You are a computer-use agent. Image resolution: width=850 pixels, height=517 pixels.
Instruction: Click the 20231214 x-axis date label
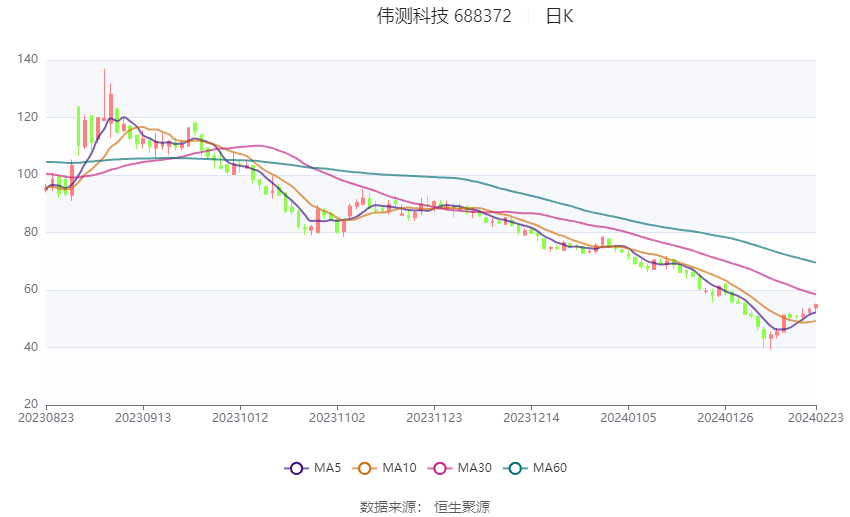coord(531,418)
